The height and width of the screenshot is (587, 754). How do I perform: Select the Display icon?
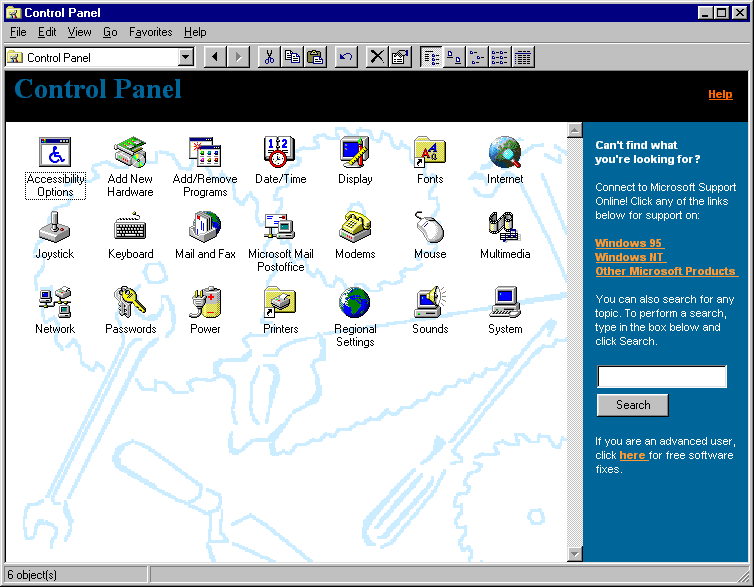pos(355,152)
